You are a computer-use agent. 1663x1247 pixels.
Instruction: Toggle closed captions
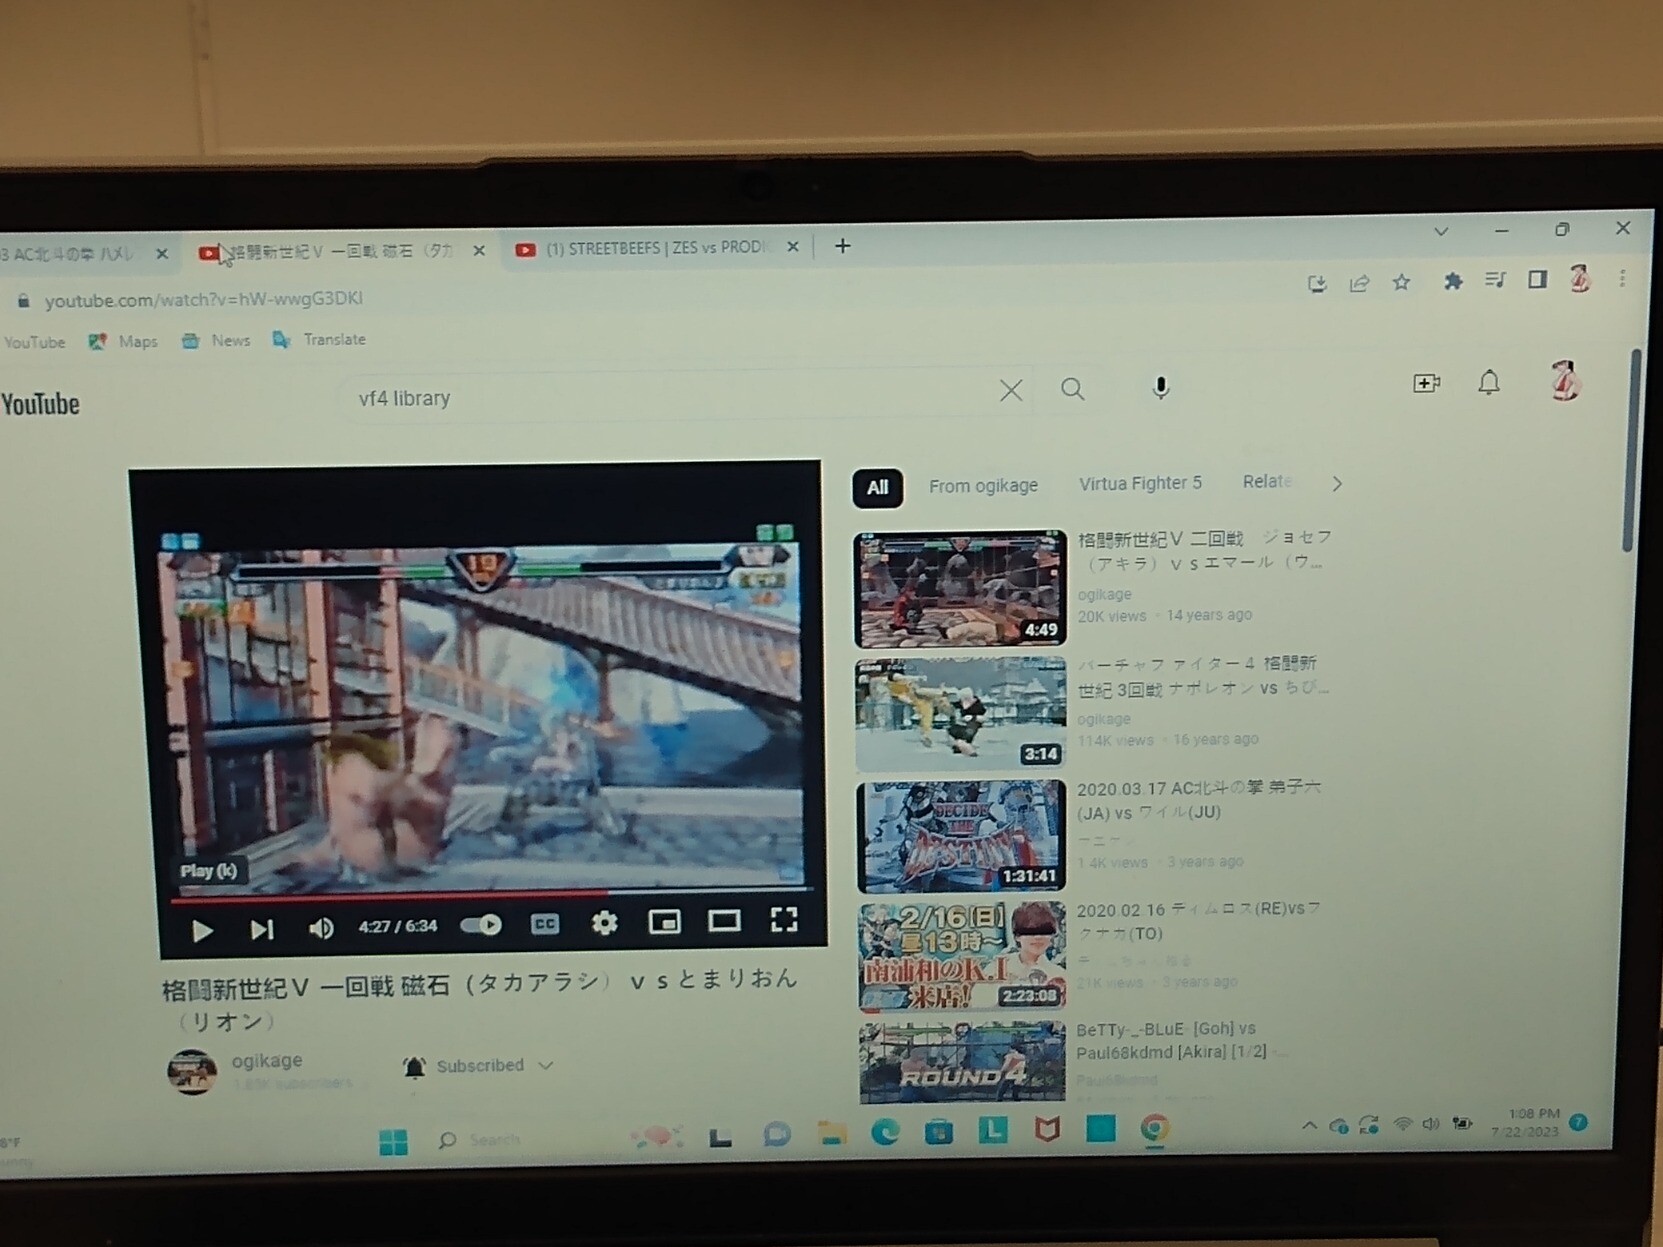click(544, 924)
